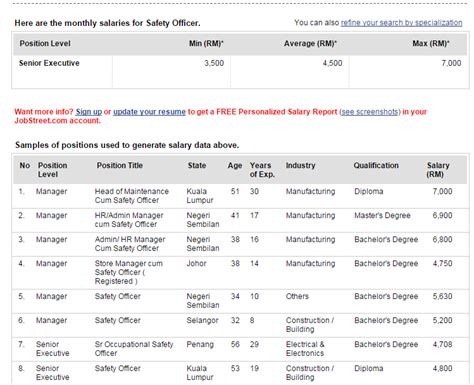Click the Electrical & Electronics industry cell
Screen dimensions: 474x385
click(x=305, y=349)
